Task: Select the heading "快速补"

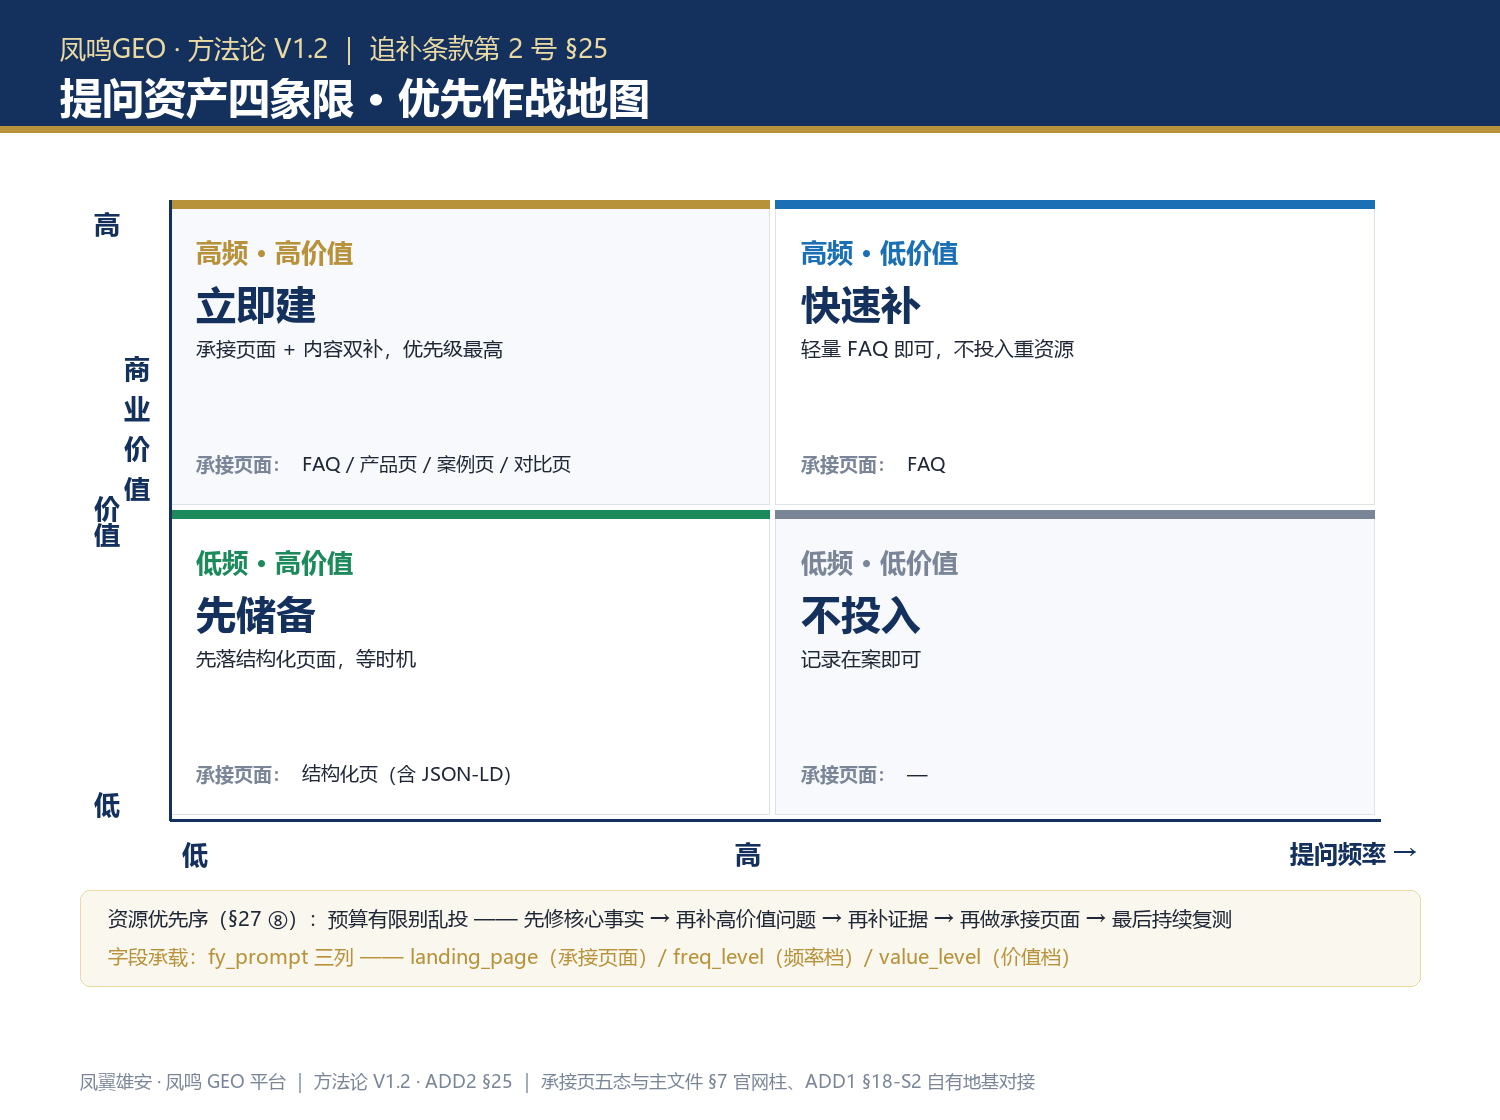Action: coord(861,306)
